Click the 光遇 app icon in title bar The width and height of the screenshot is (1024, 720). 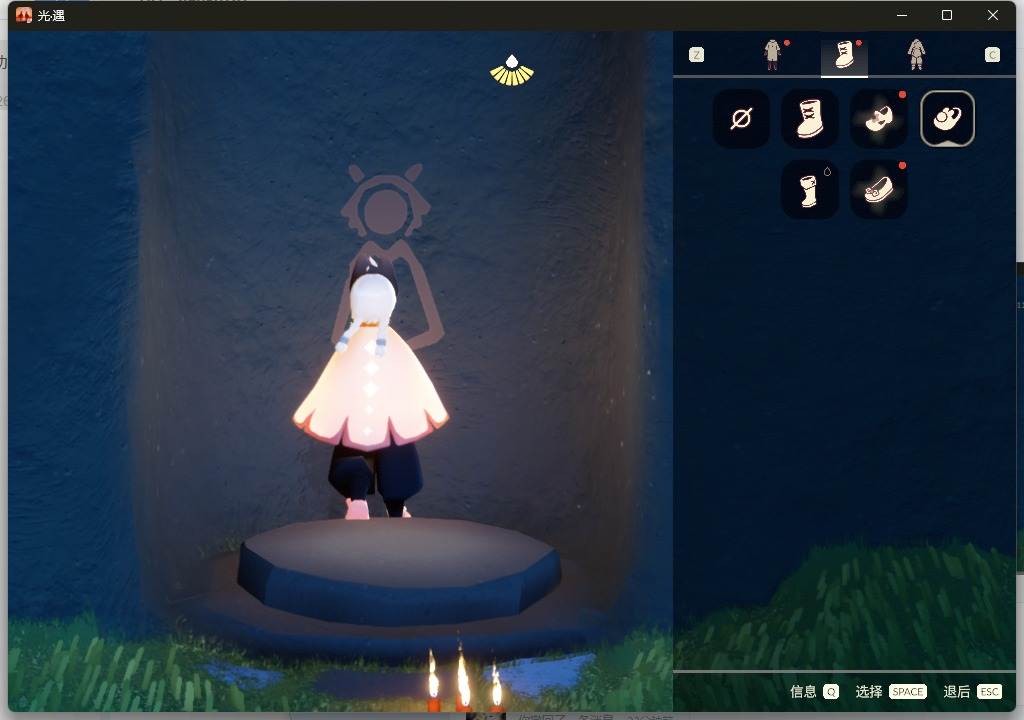tap(24, 15)
